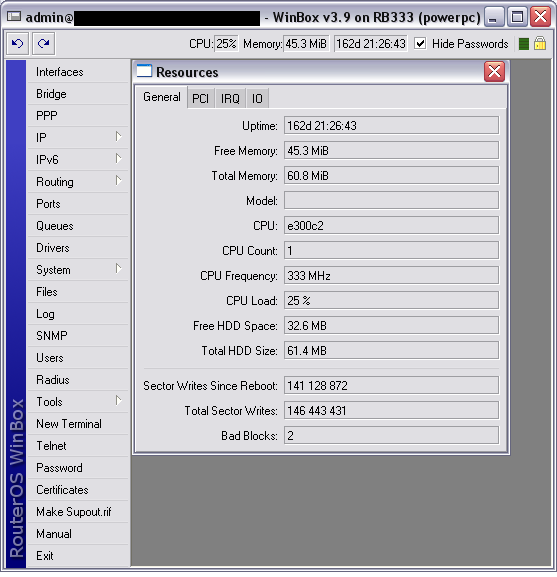Image resolution: width=557 pixels, height=577 pixels.
Task: Open the Bridge menu item
Action: pos(78,94)
